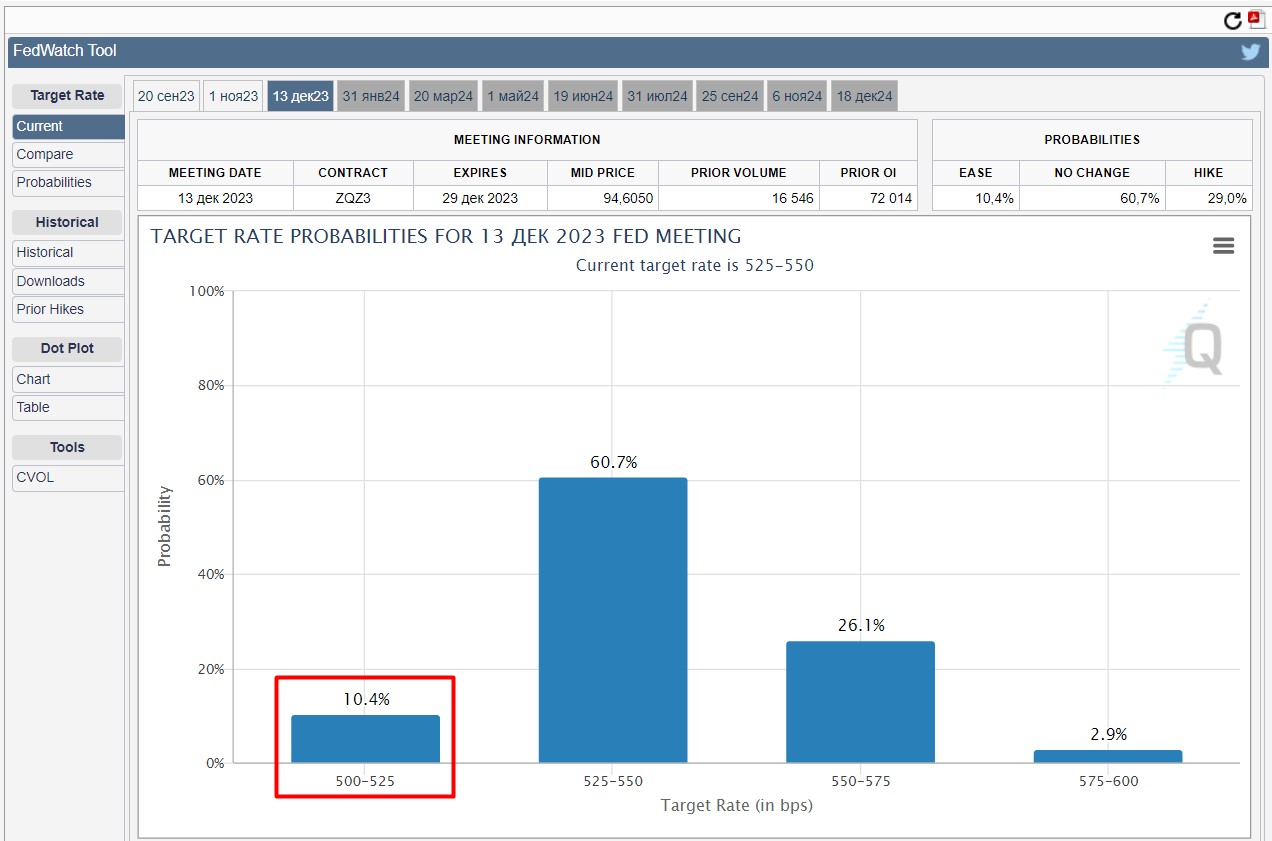1272x841 pixels.
Task: Click the 72 014 prior OI cell
Action: point(868,198)
